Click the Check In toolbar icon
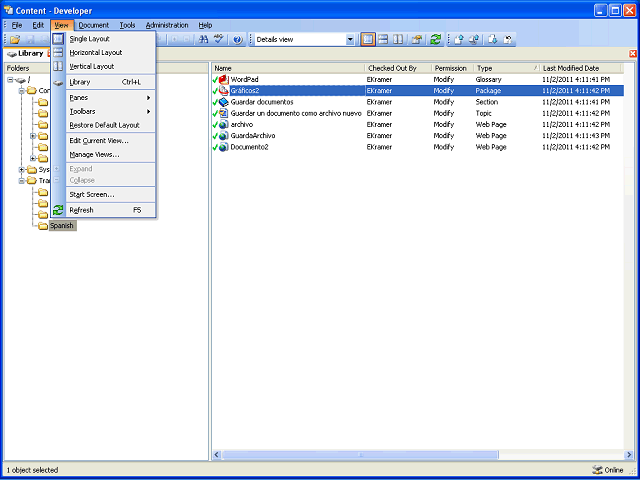This screenshot has height=480, width=640. [x=459, y=40]
